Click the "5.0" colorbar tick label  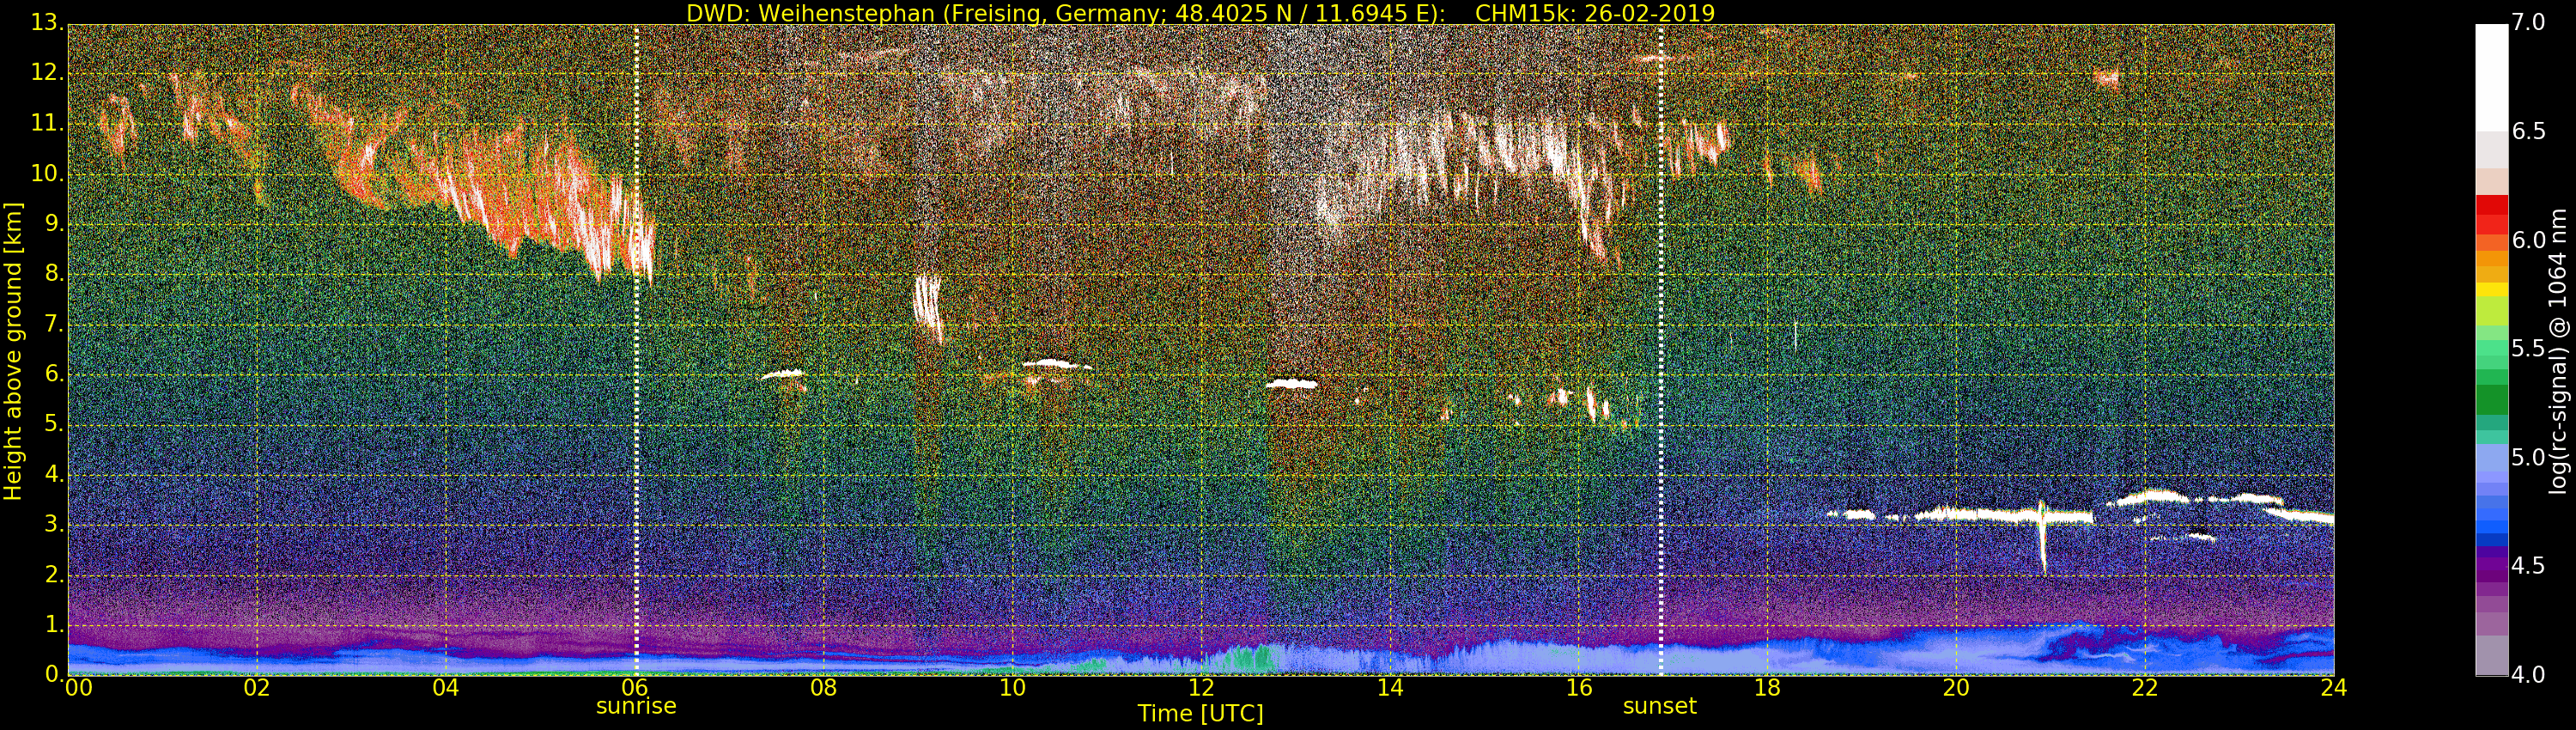(x=2528, y=458)
